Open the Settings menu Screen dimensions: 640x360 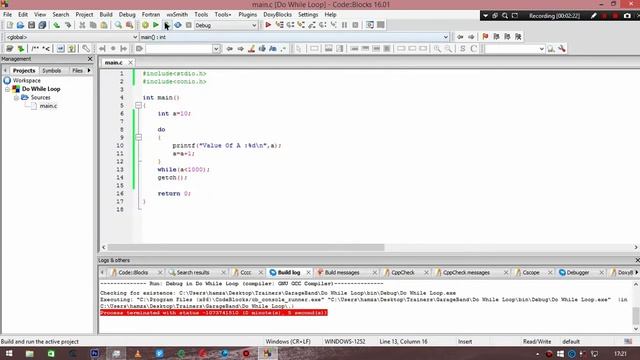pos(308,14)
